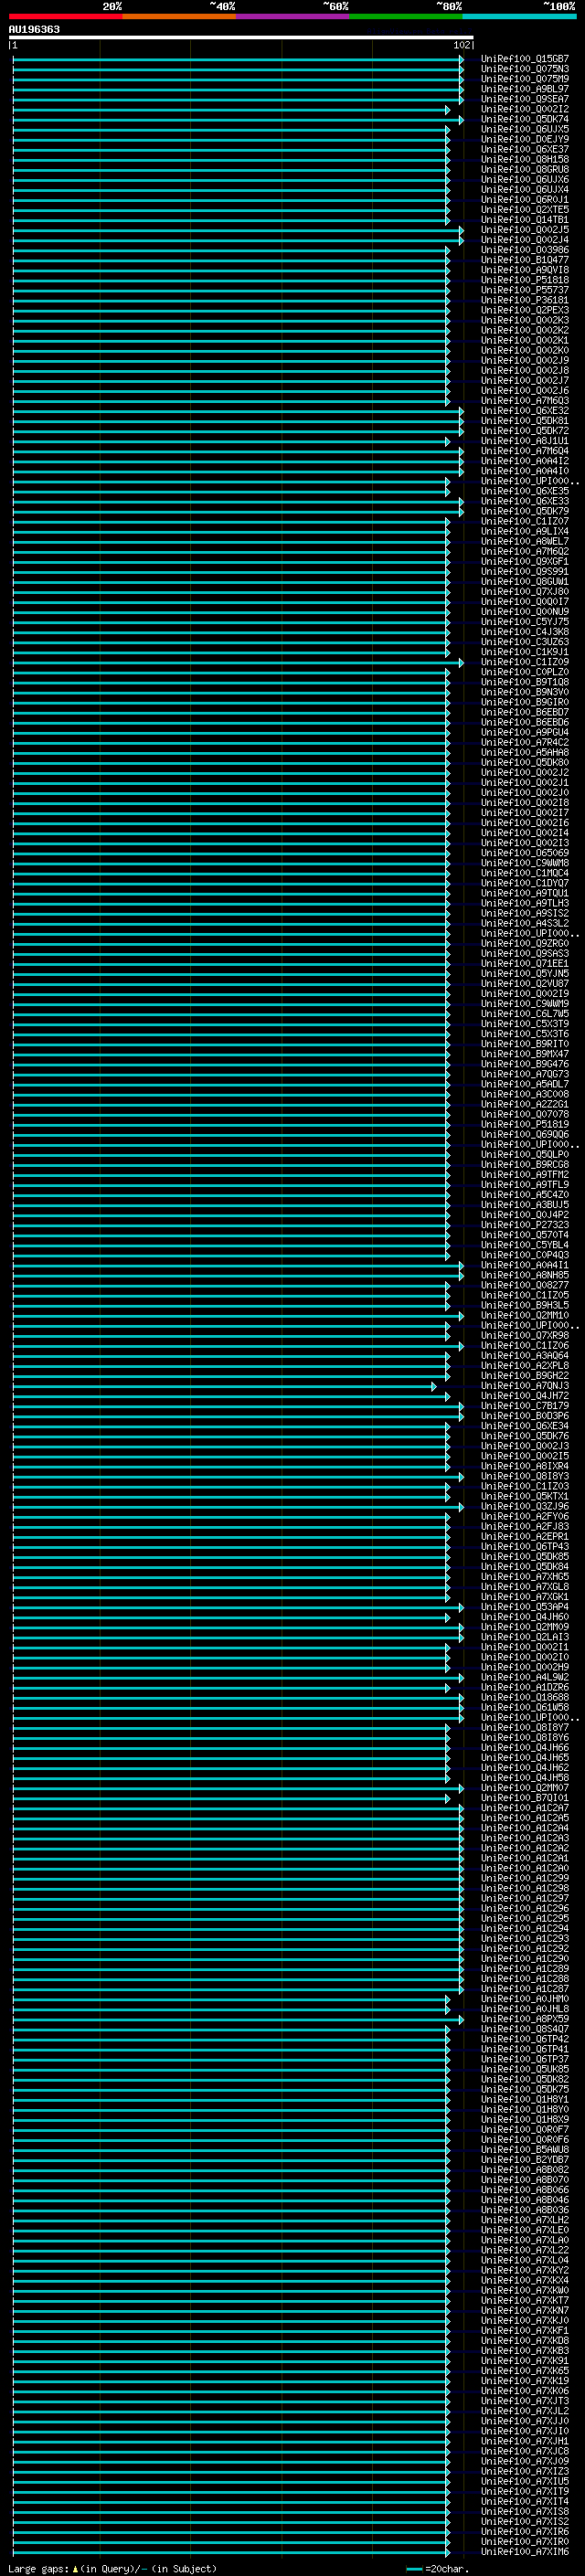The width and height of the screenshot is (585, 2576).
Task: Open hit UniRef100_A7XIT4
Action: pyautogui.click(x=524, y=2501)
